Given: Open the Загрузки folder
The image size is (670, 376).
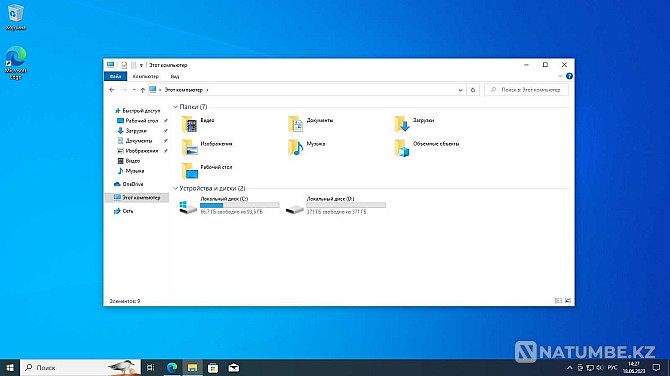Looking at the screenshot, I should point(414,124).
